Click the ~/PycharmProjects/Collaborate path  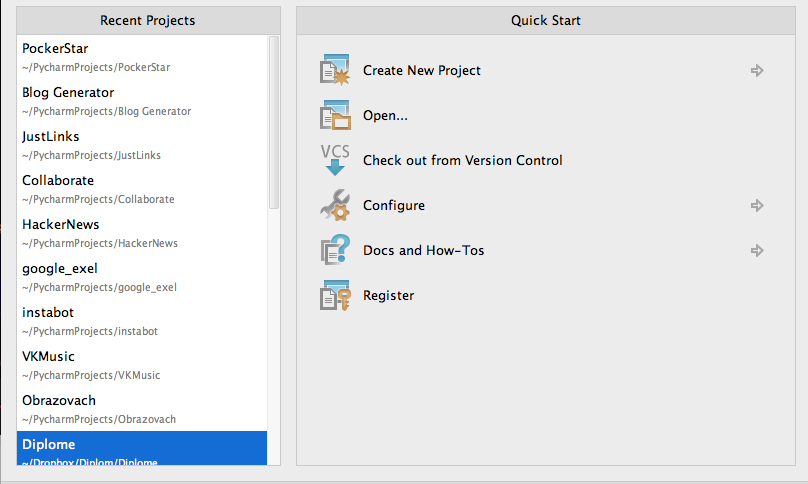coord(98,199)
